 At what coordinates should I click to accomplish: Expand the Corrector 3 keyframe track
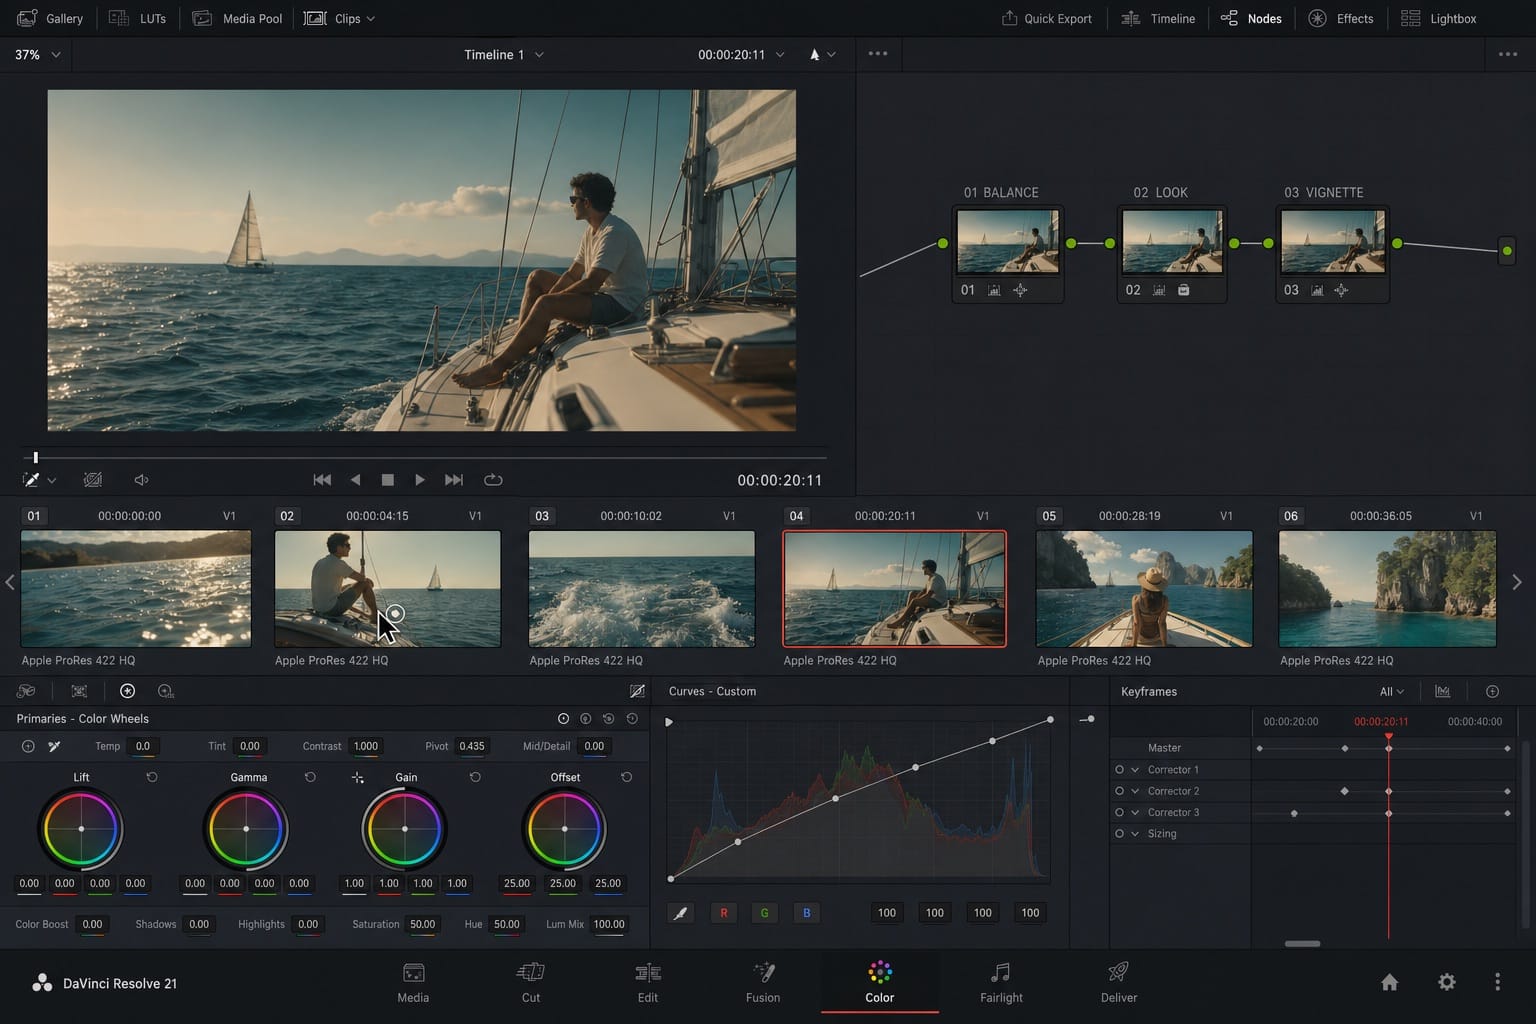(1135, 812)
